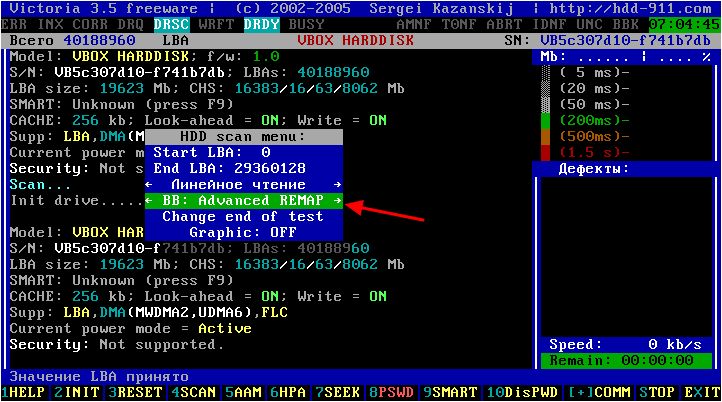Open the 6HPA function key
722x402 pixels.
pos(288,392)
